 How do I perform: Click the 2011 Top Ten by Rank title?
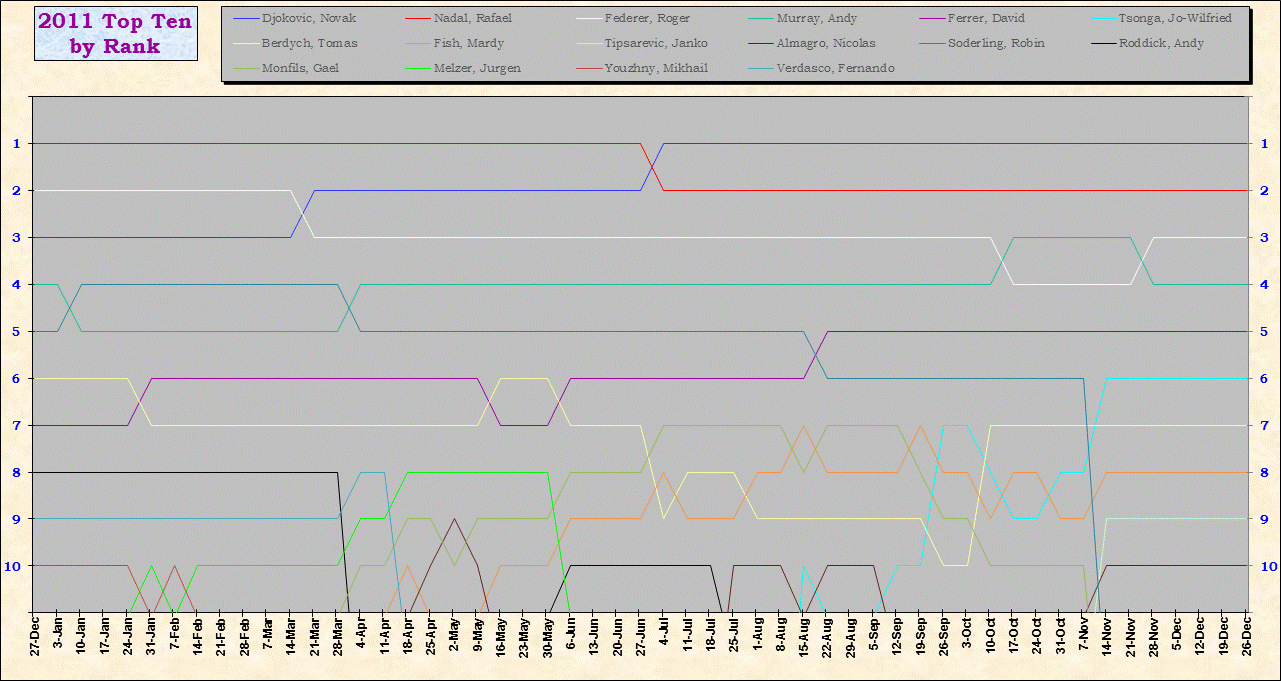(x=114, y=34)
